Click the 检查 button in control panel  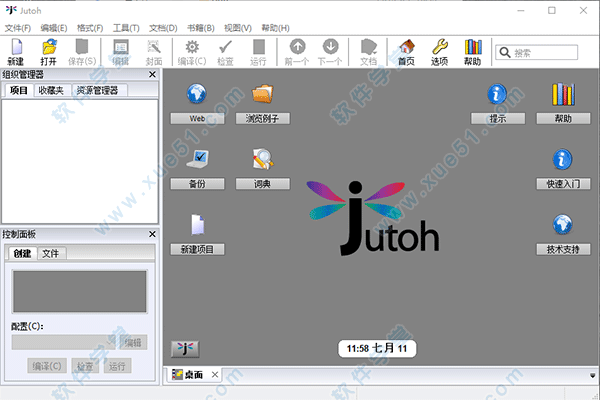pyautogui.click(x=85, y=366)
